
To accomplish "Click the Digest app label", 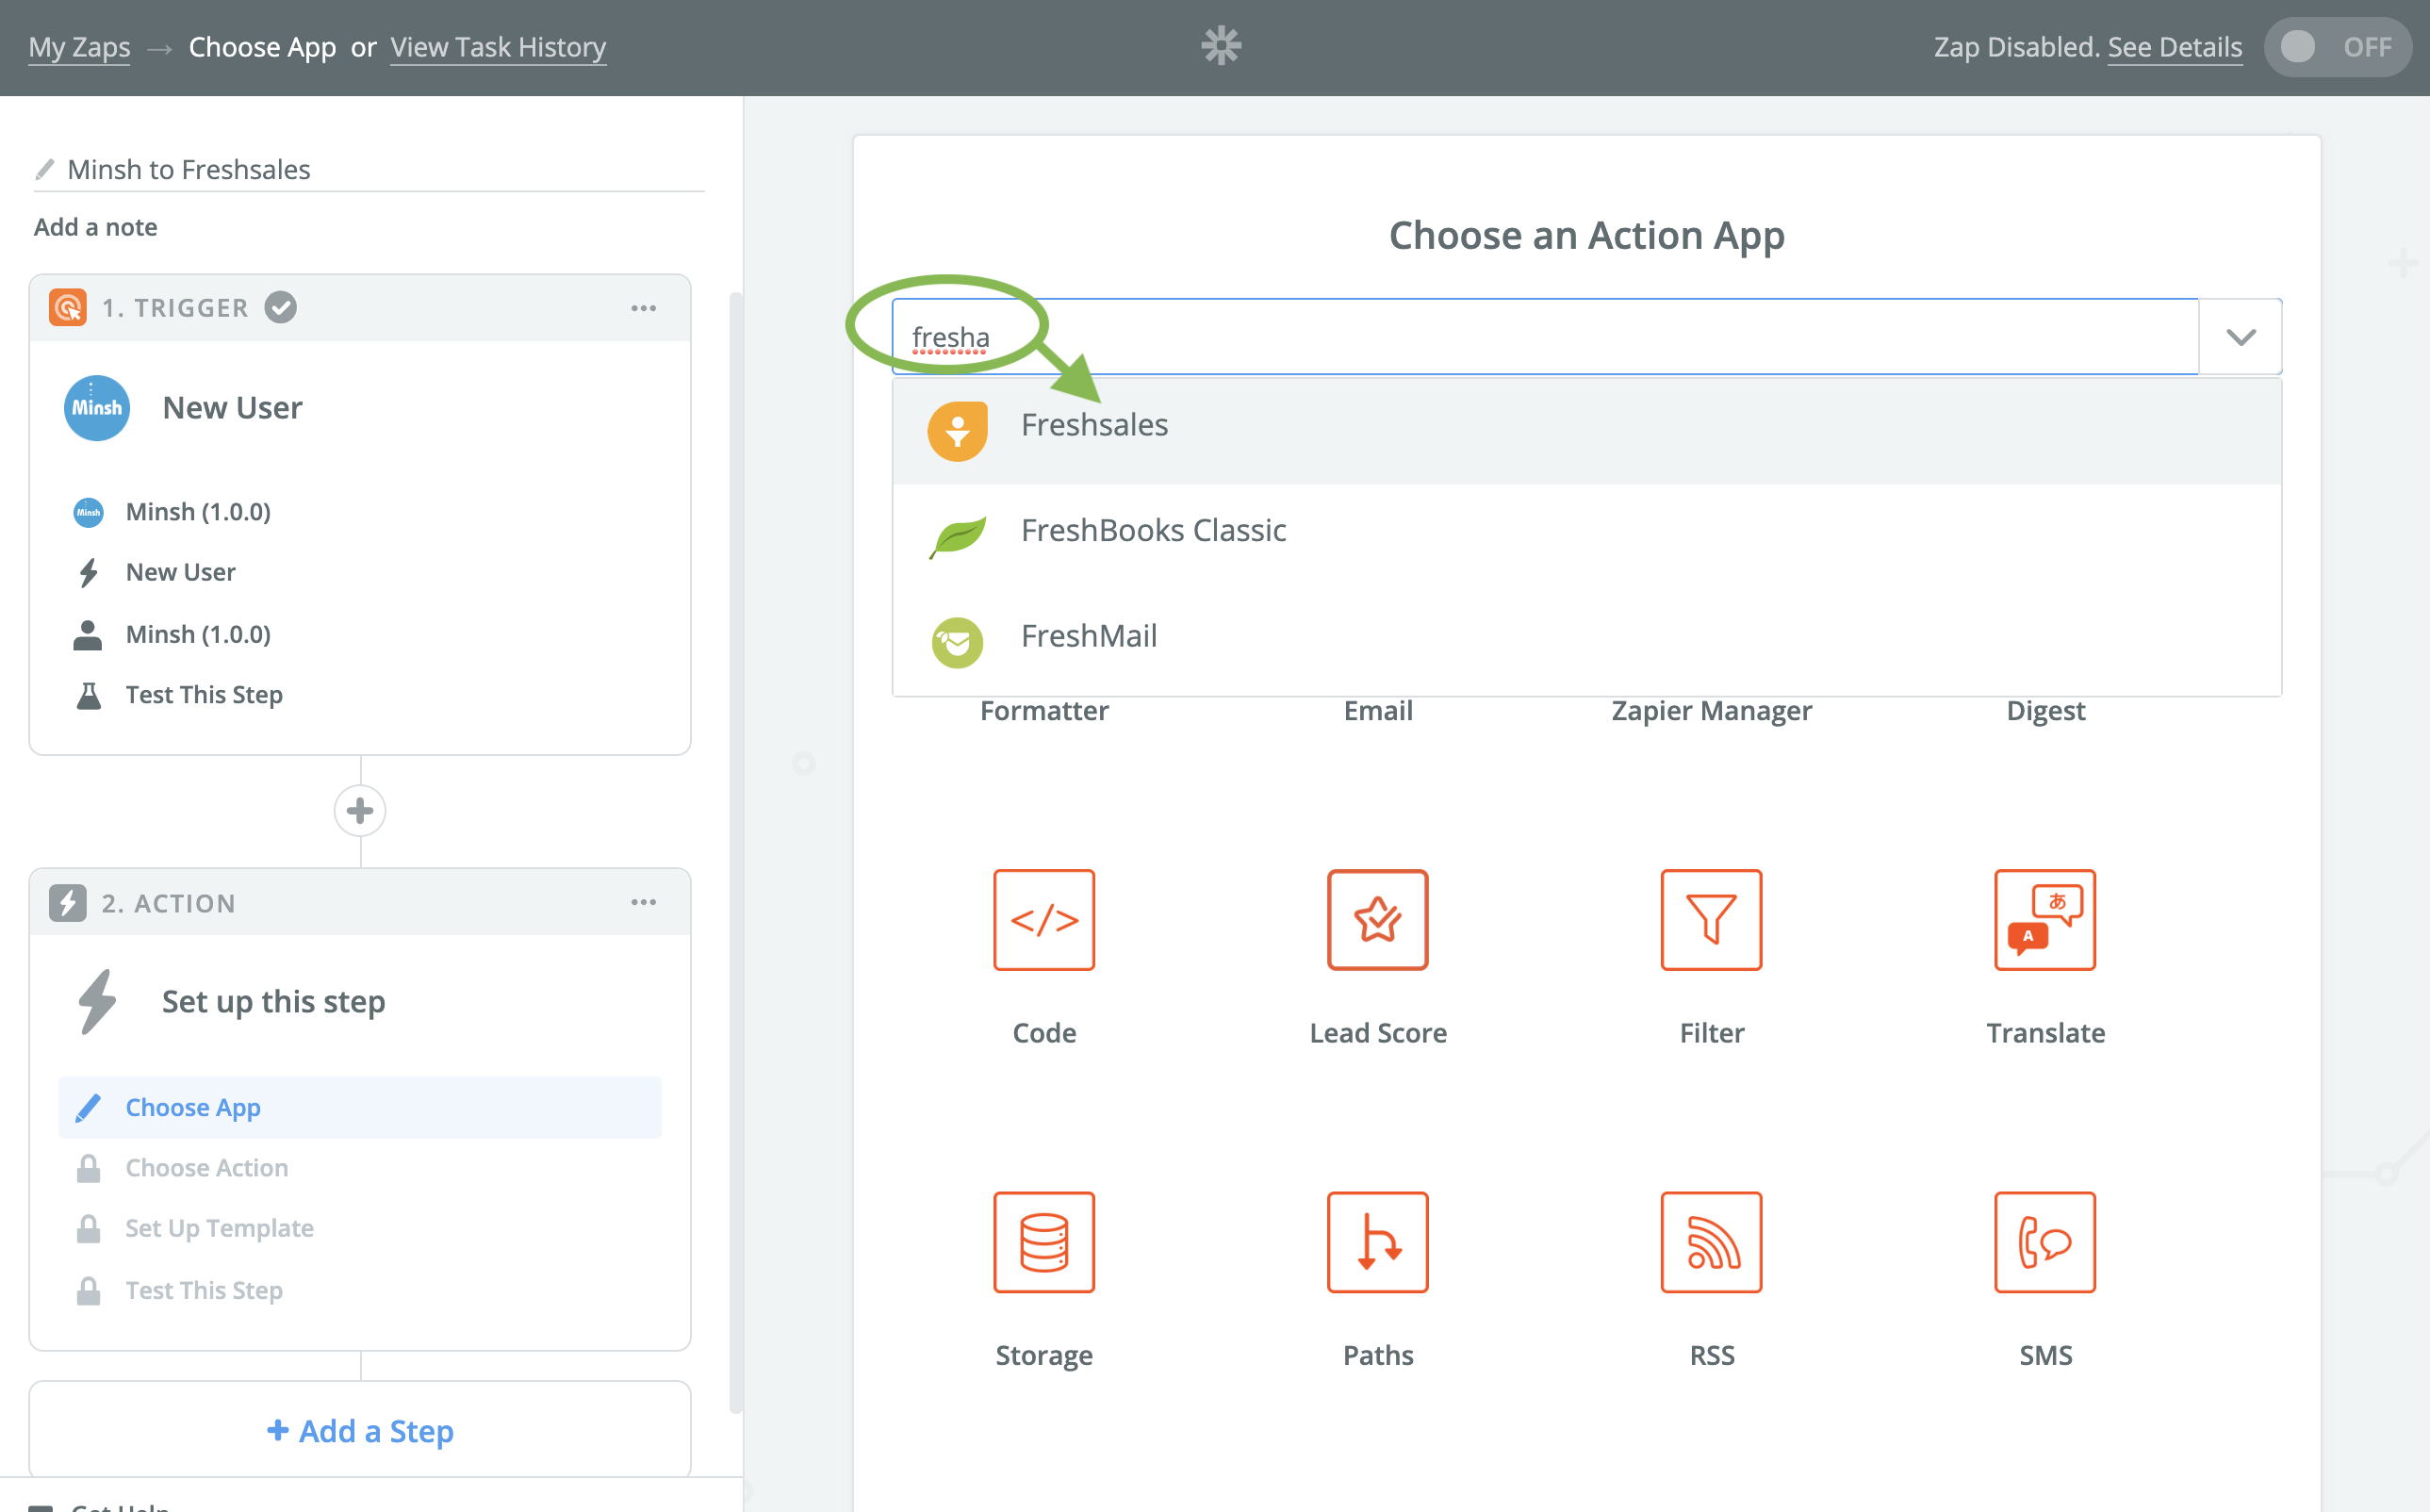I will (x=2045, y=711).
